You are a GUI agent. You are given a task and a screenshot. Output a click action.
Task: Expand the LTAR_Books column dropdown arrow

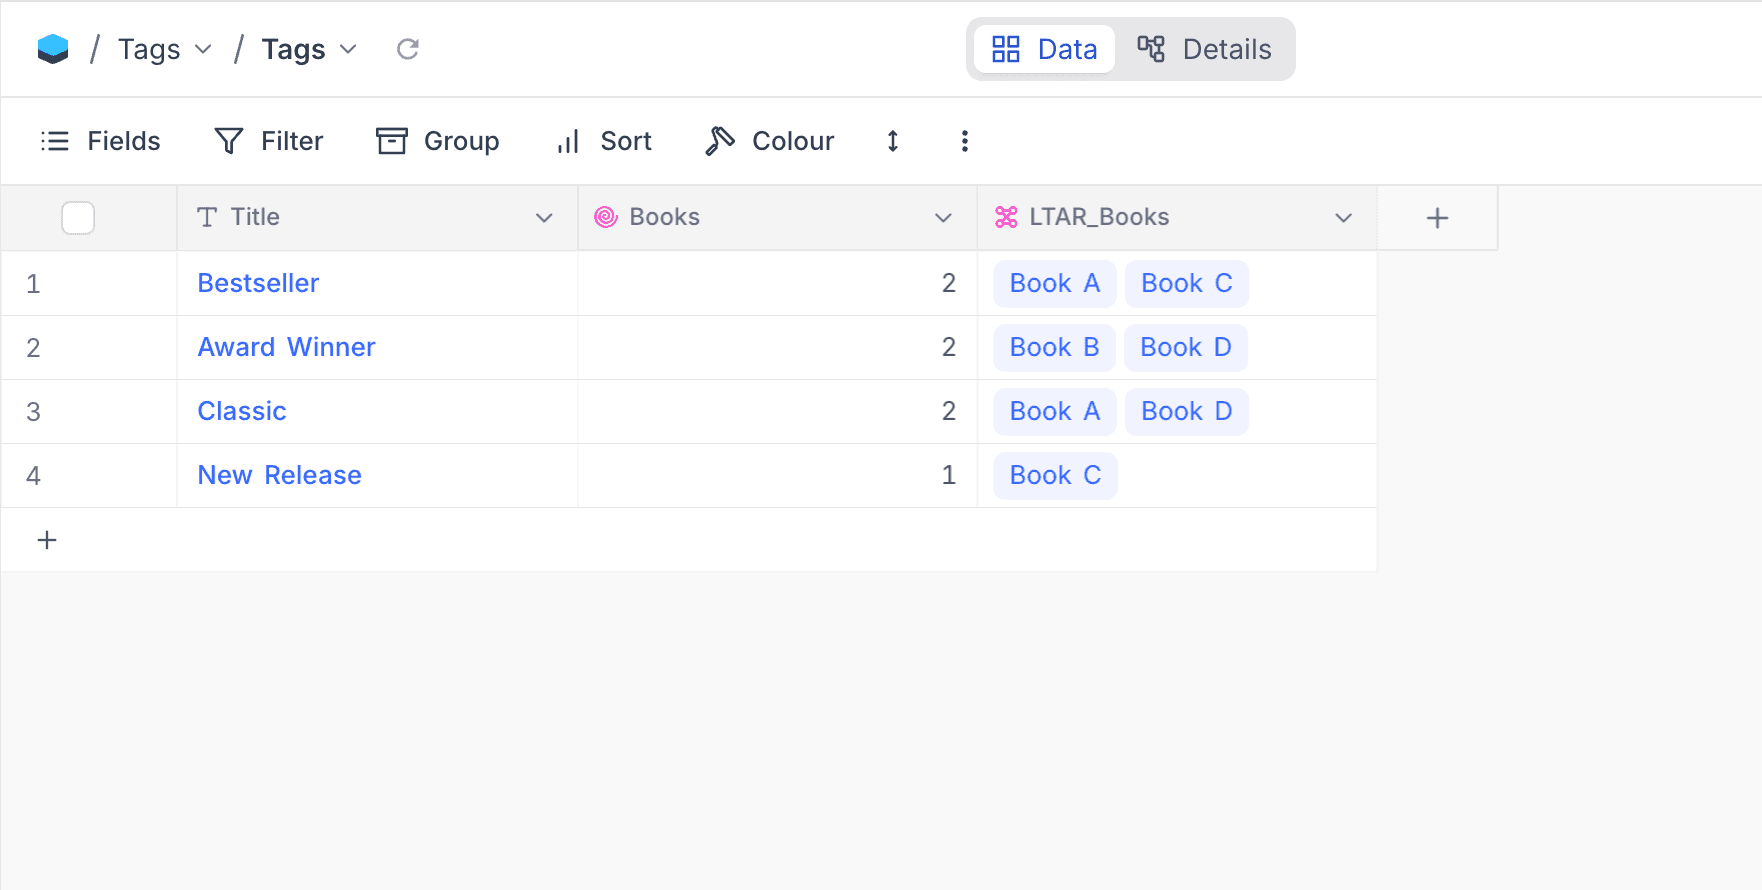(1343, 218)
